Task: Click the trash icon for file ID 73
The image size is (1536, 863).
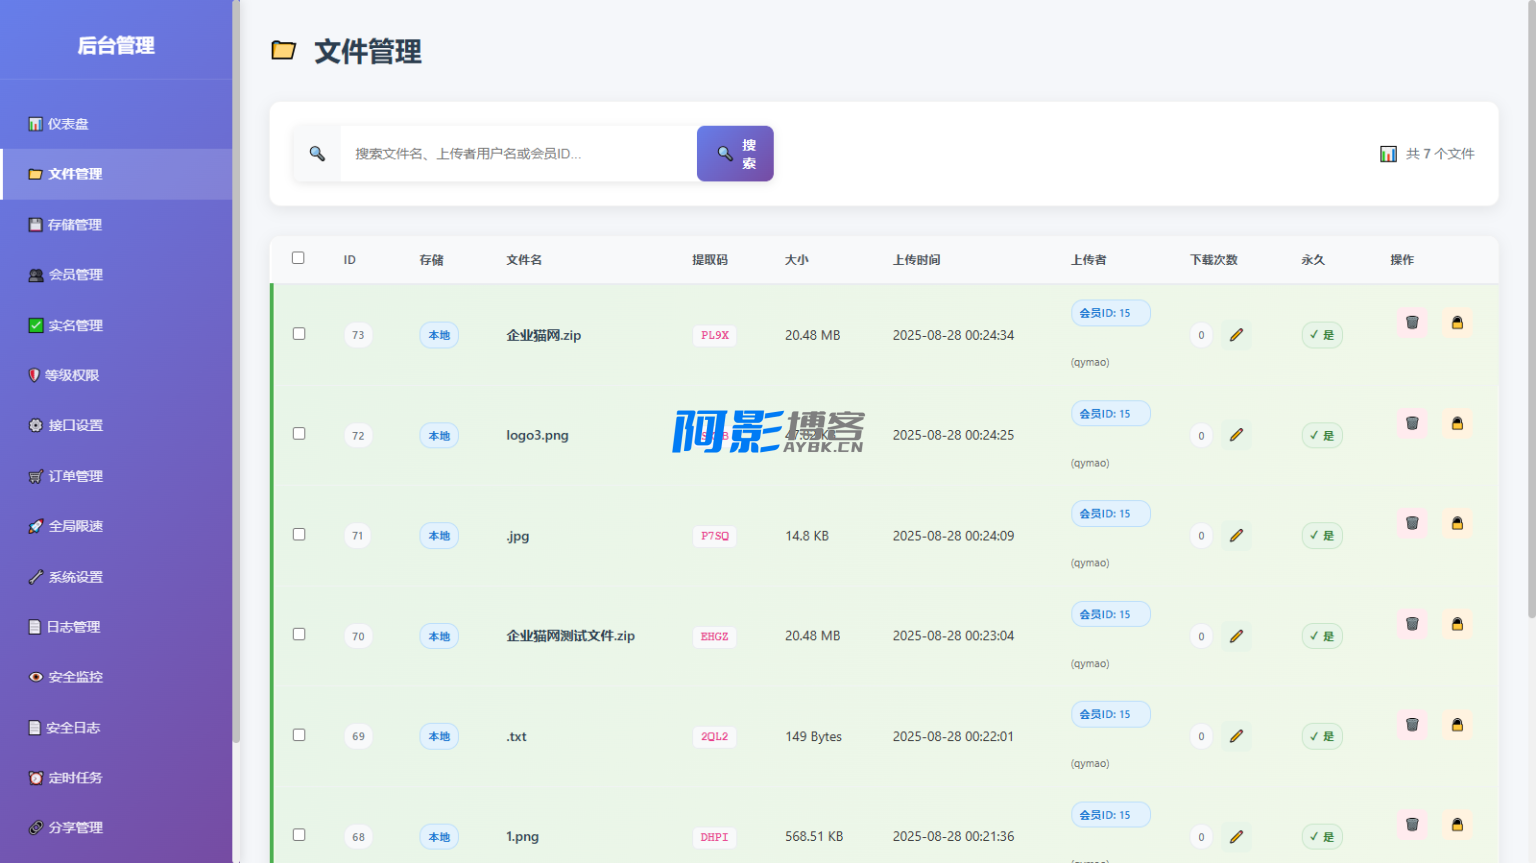Action: click(x=1412, y=323)
